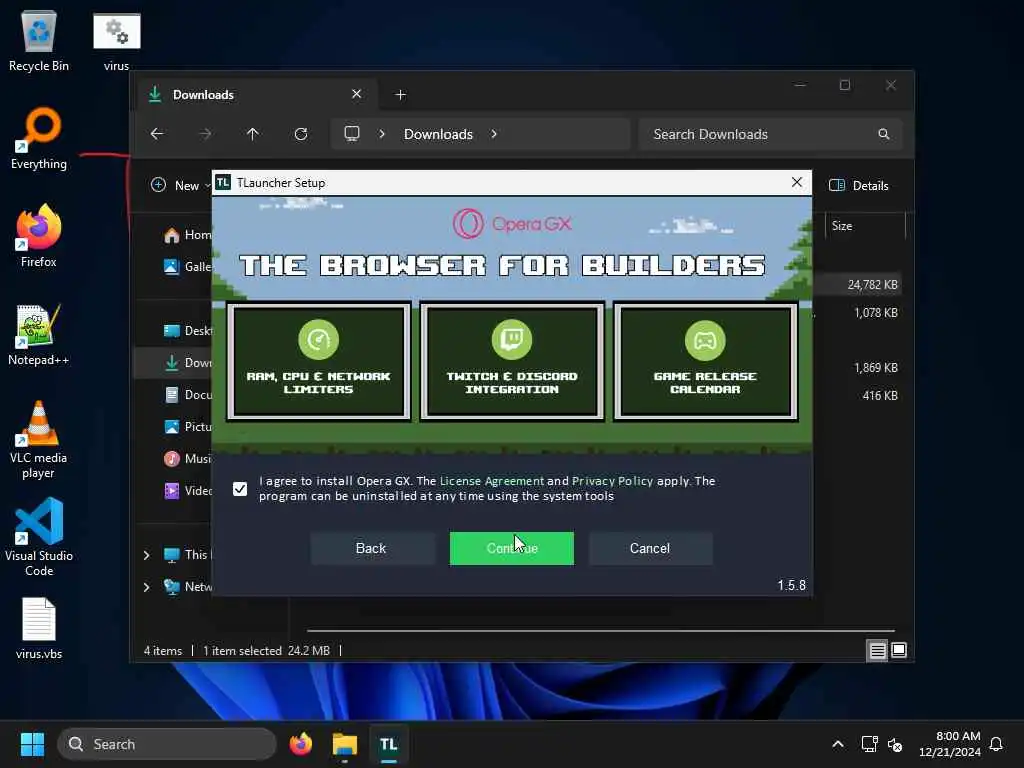1024x768 pixels.
Task: Select the VLC media player desktop icon
Action: 39,439
